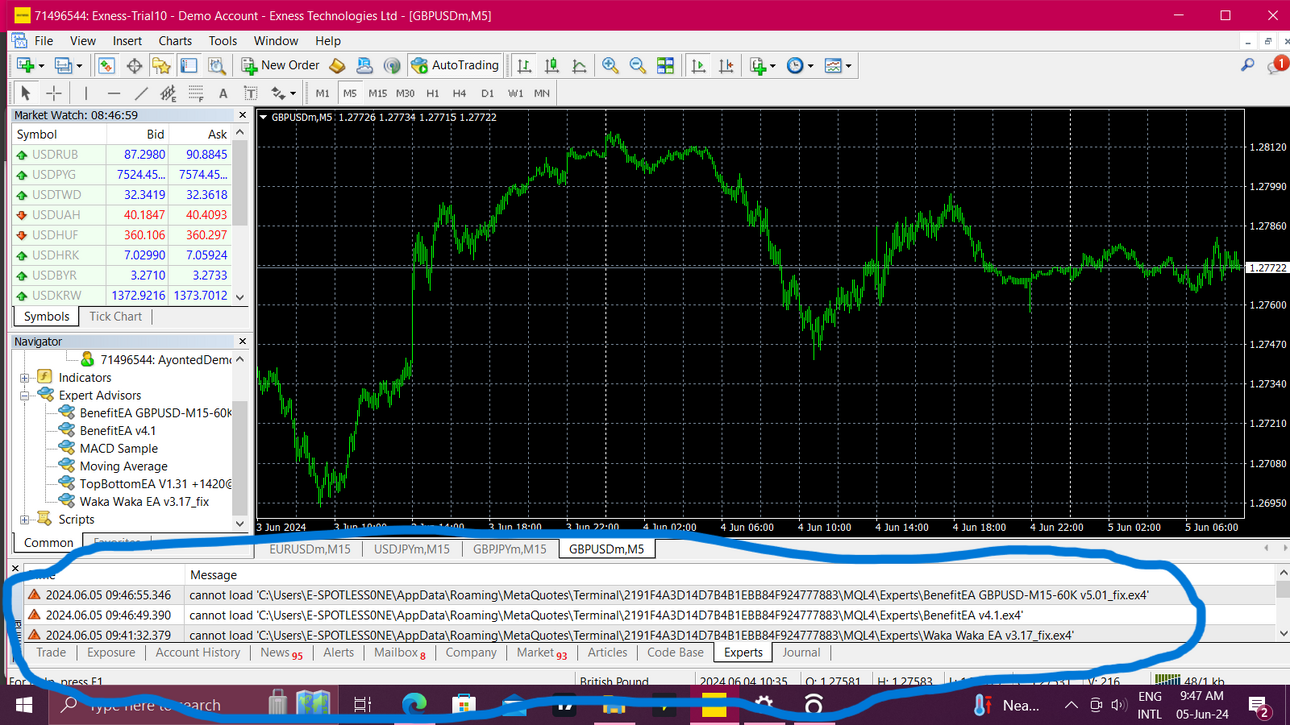Select Waka Waka EA v3.17_fix advisor
This screenshot has height=725, width=1290.
pos(144,502)
